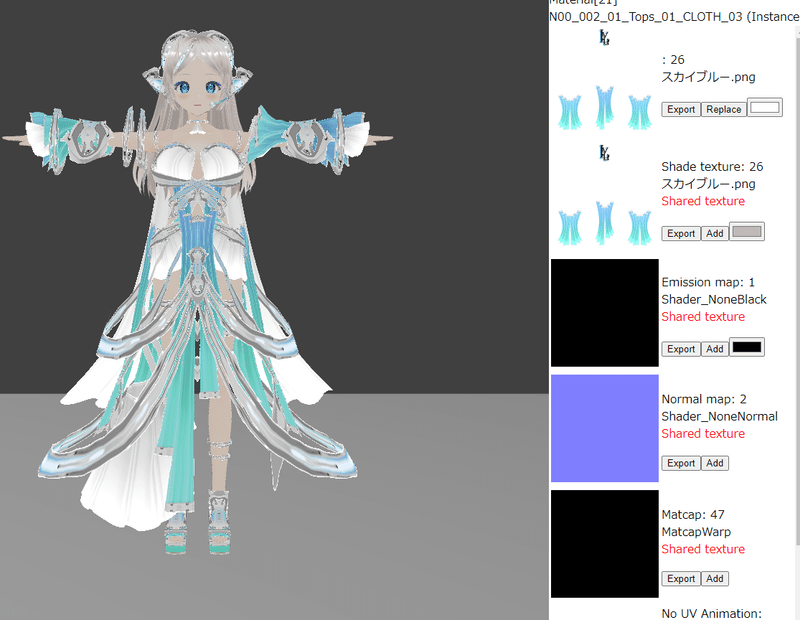Click the No UV Animation label

click(711, 613)
